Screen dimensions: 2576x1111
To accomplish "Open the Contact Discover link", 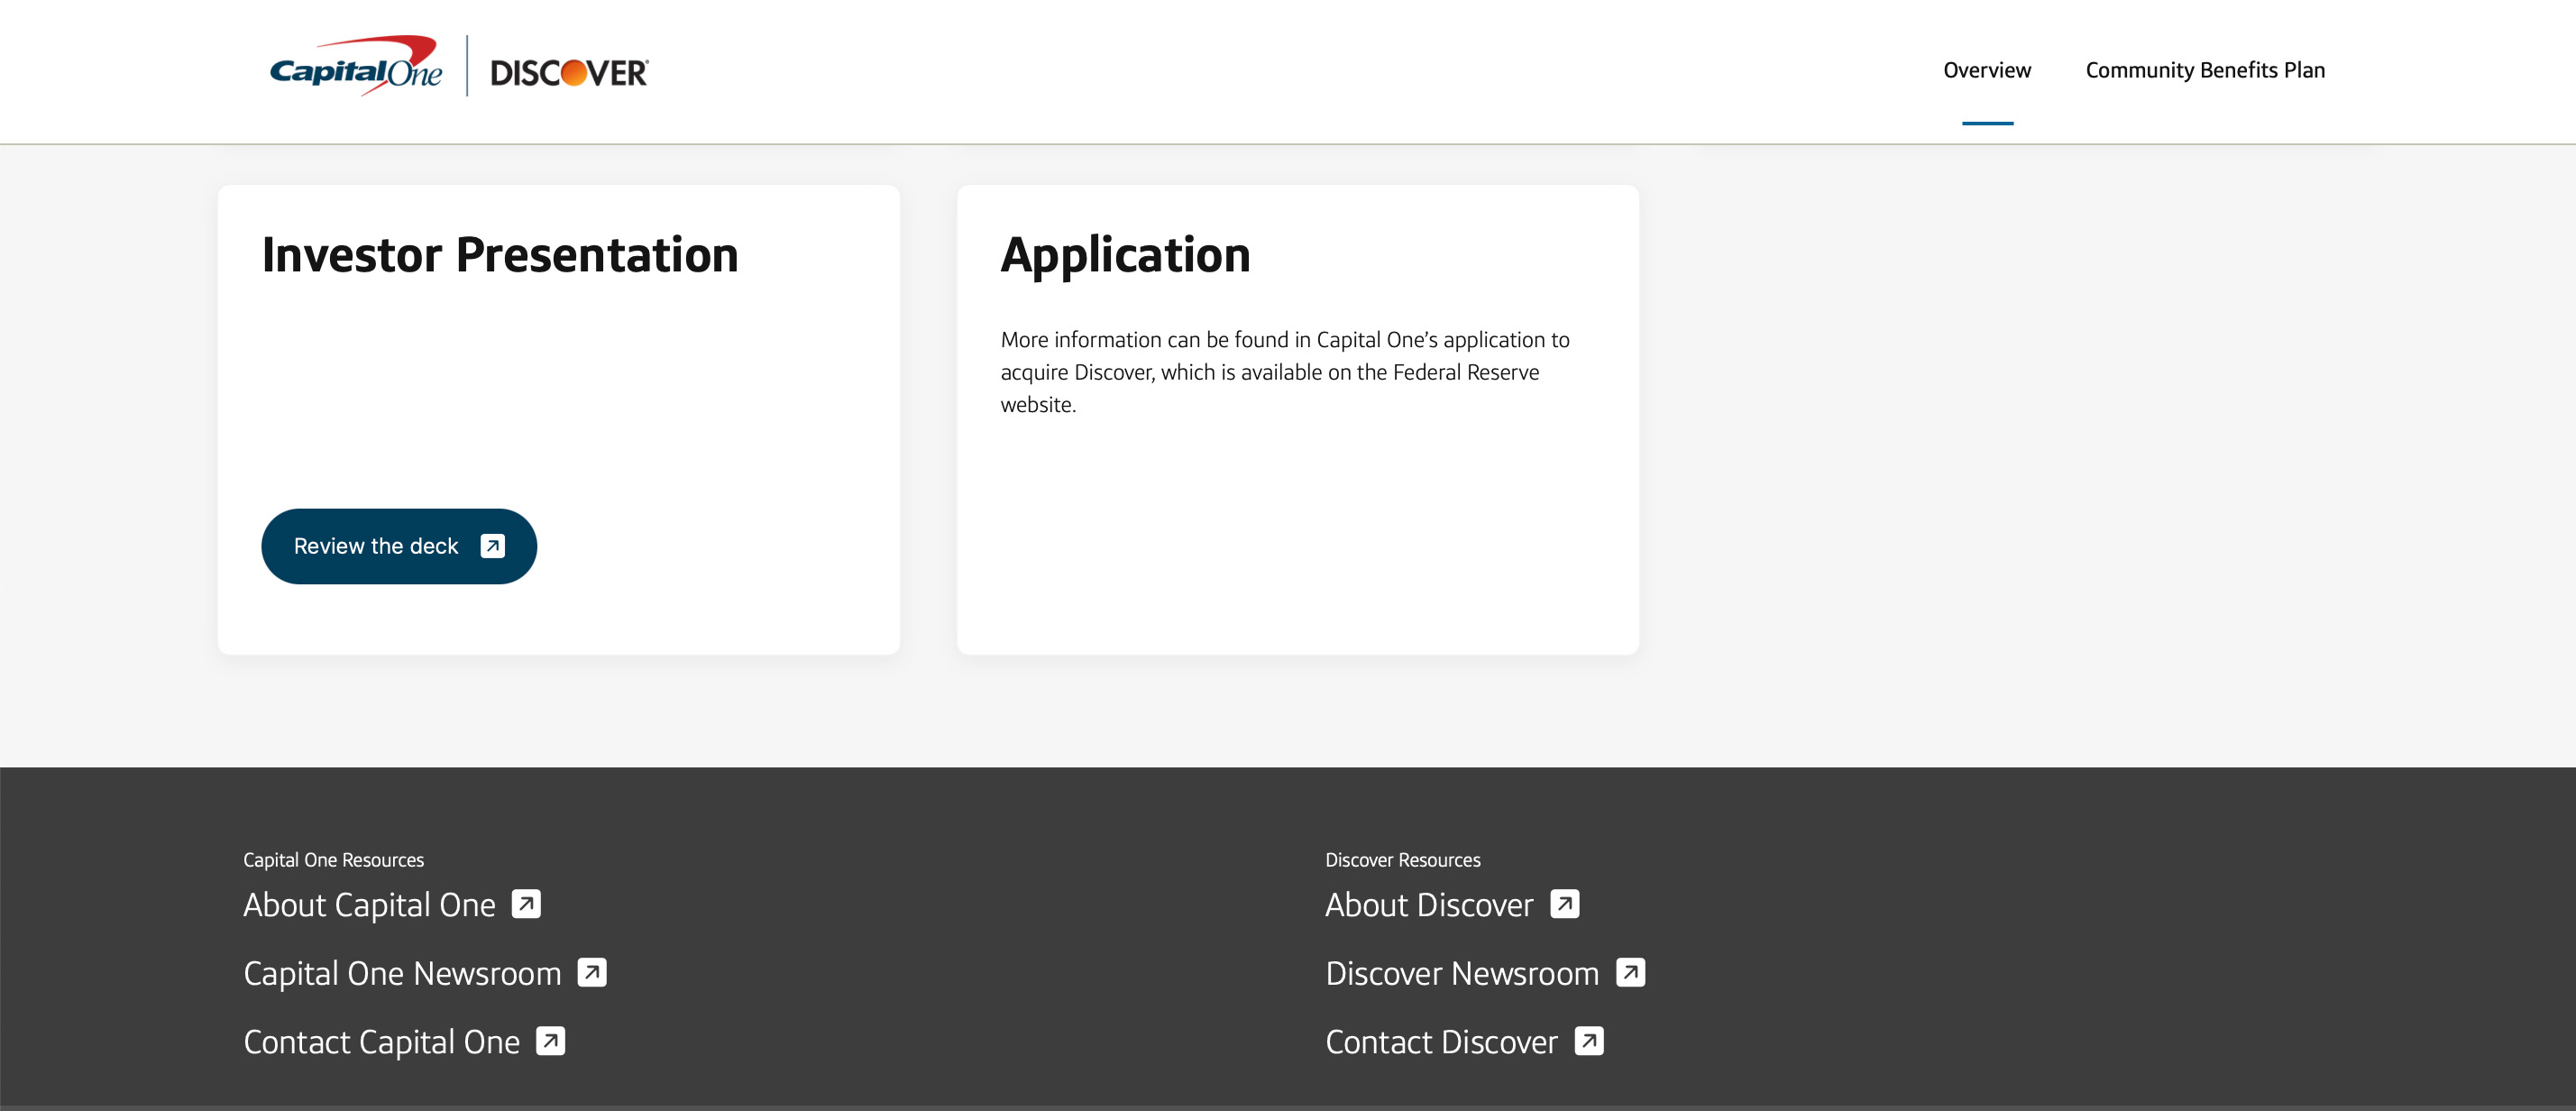I will point(1440,1040).
